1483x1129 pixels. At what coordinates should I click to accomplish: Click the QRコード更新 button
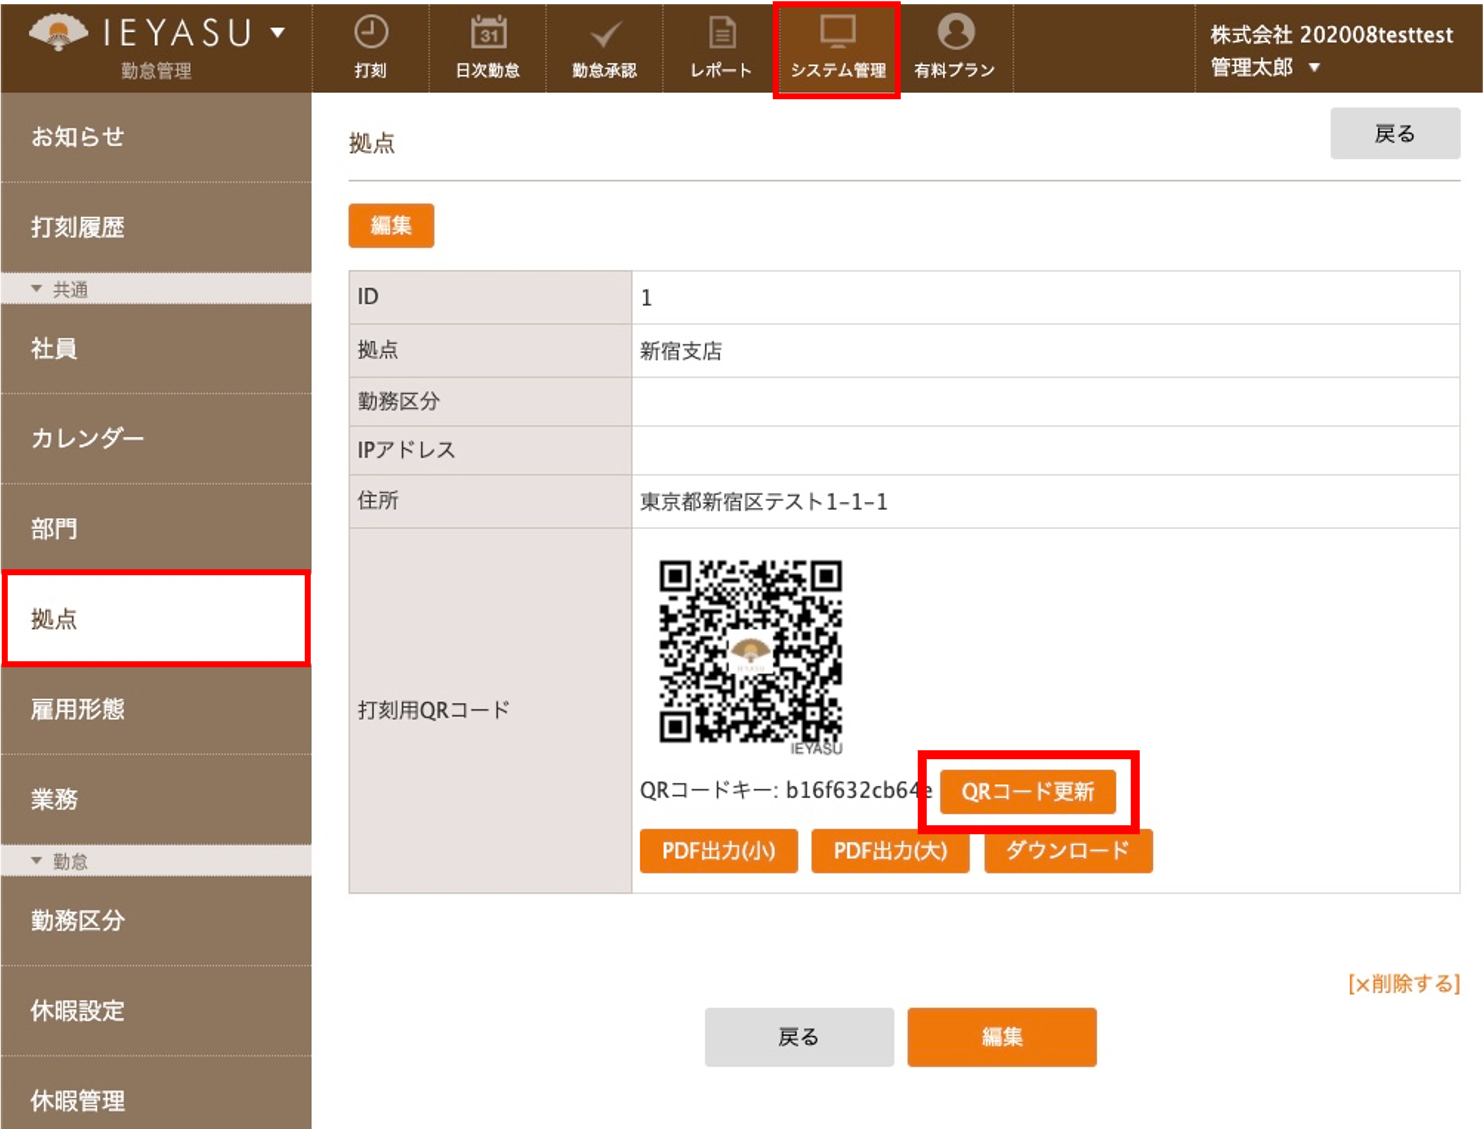1028,792
